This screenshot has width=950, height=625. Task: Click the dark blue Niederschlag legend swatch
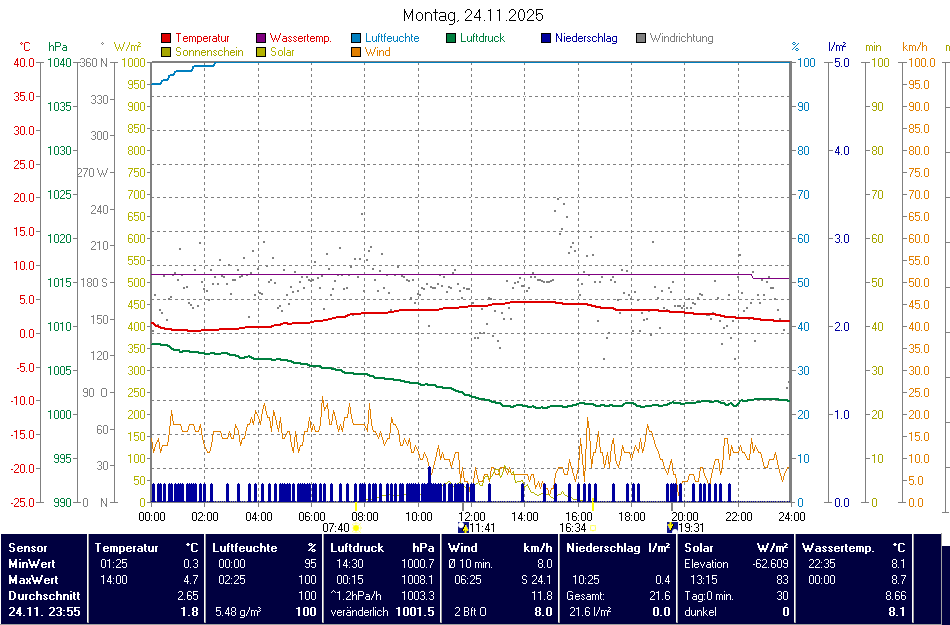546,39
